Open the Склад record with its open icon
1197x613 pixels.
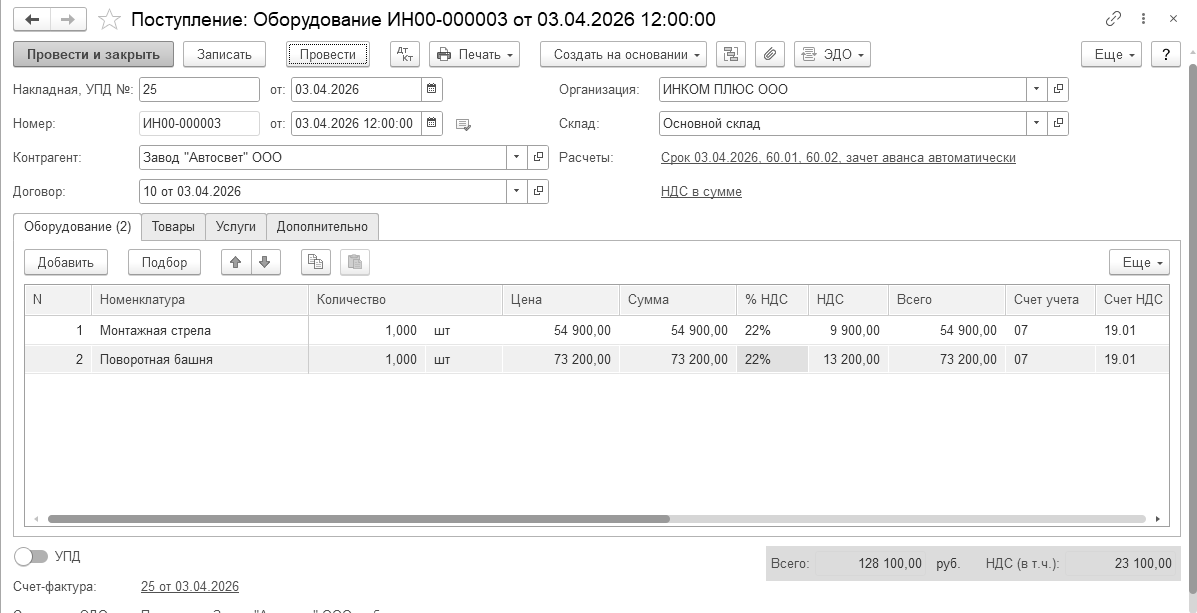point(1058,123)
